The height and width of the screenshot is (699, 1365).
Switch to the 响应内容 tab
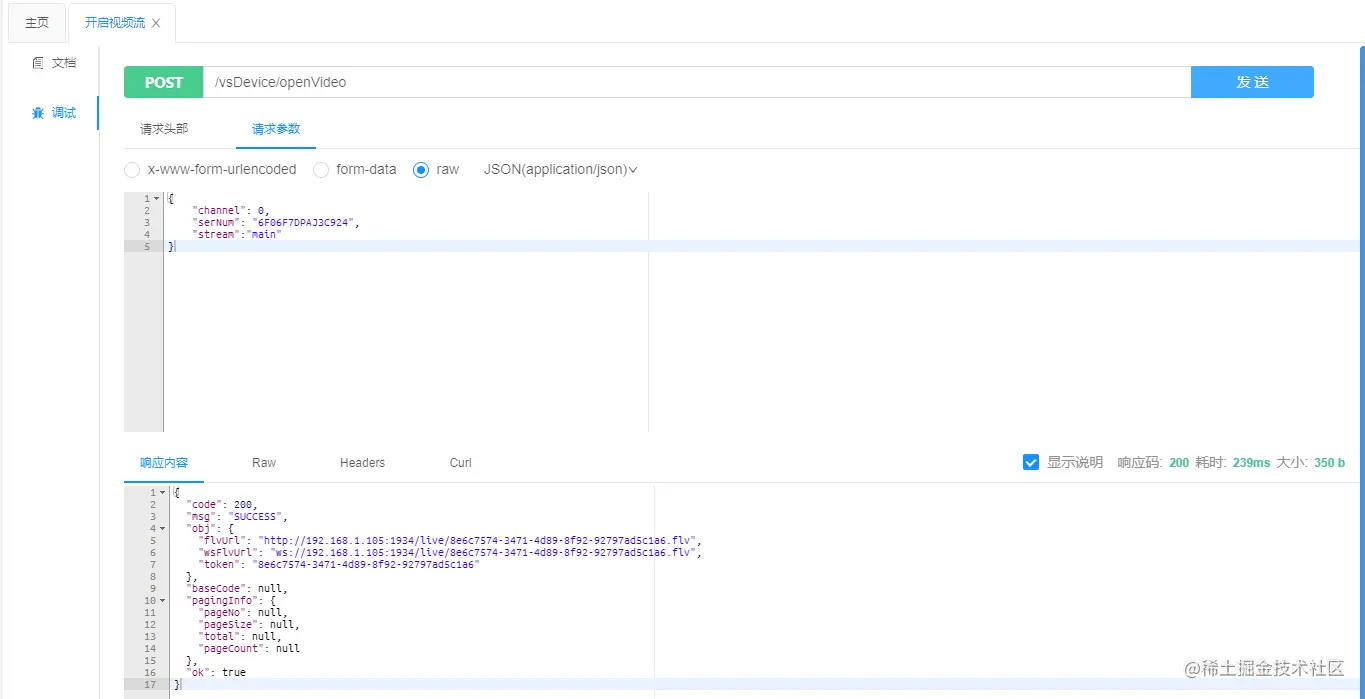(x=164, y=463)
